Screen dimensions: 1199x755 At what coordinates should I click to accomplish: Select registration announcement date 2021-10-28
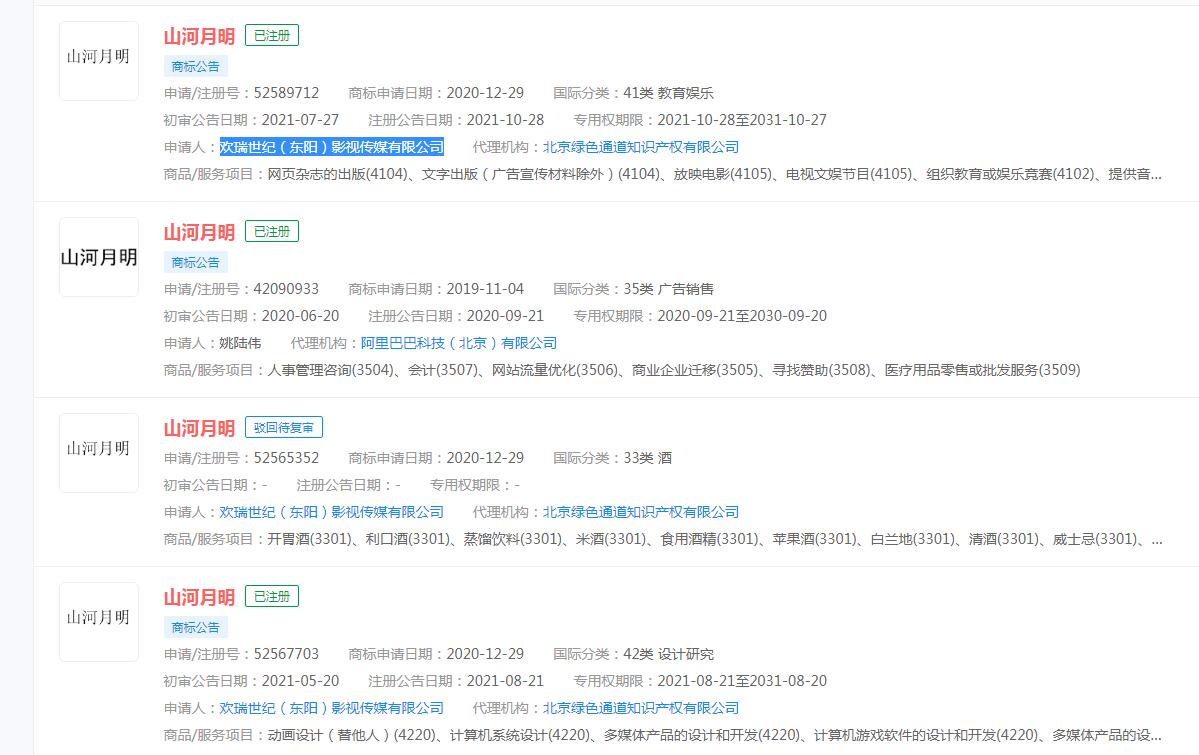505,120
